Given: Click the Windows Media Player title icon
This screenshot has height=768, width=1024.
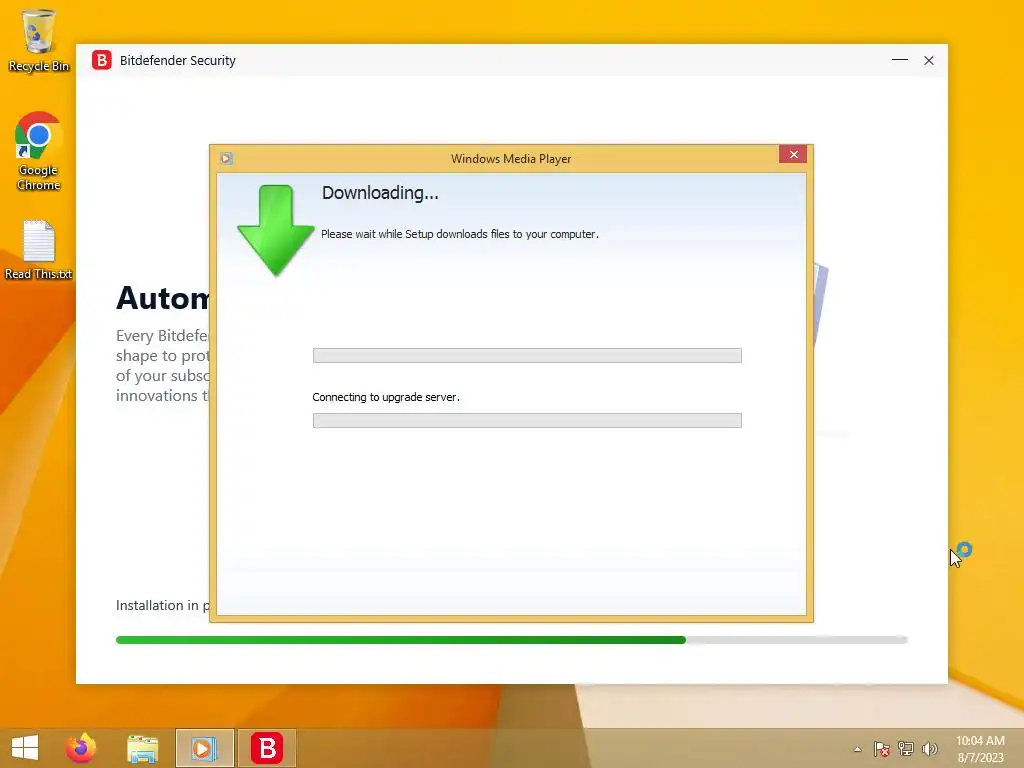Looking at the screenshot, I should coord(226,159).
